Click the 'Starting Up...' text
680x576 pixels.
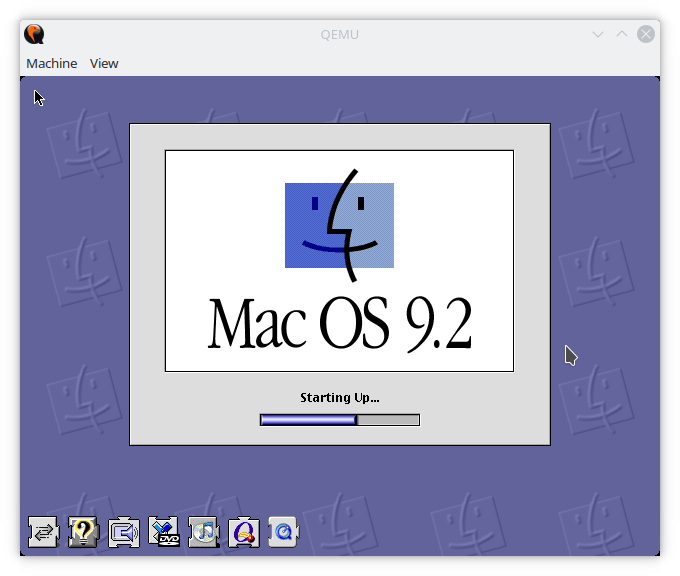[340, 398]
